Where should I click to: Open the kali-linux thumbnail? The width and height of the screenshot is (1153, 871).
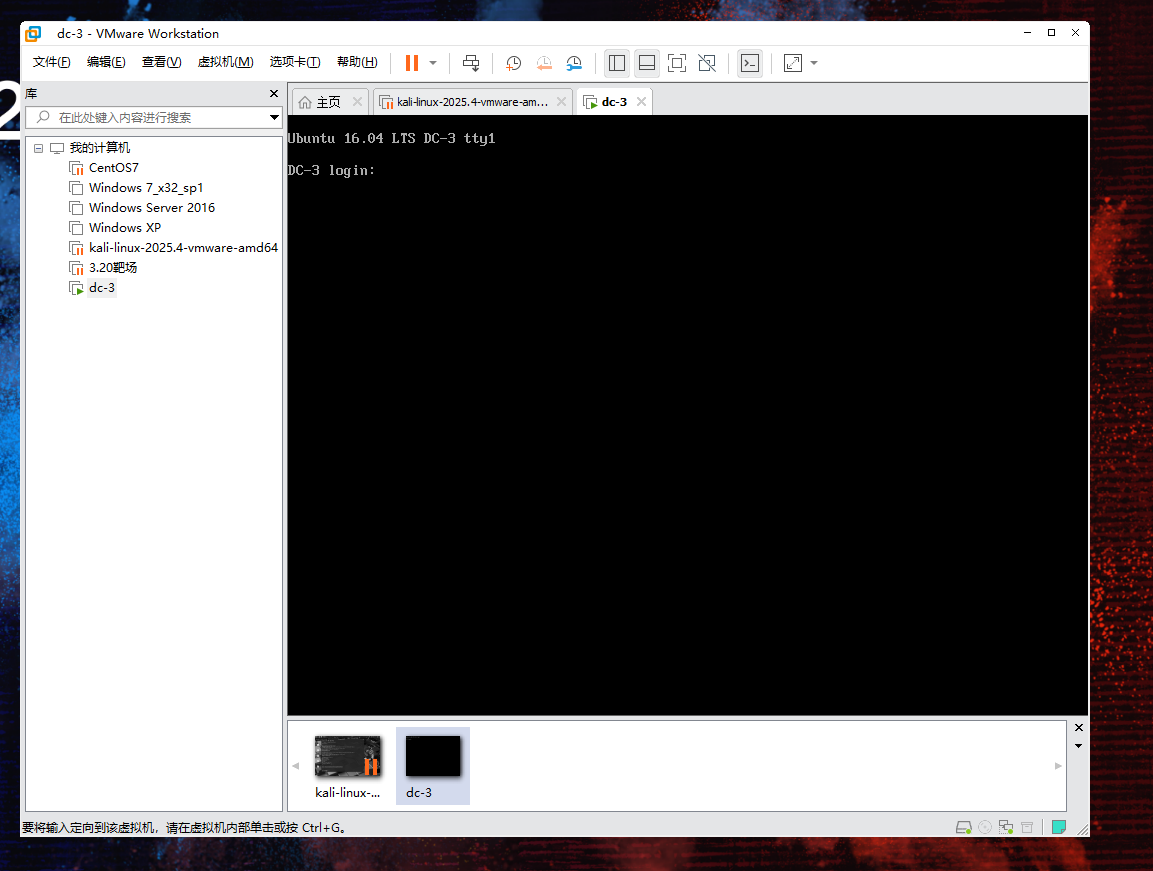click(348, 766)
